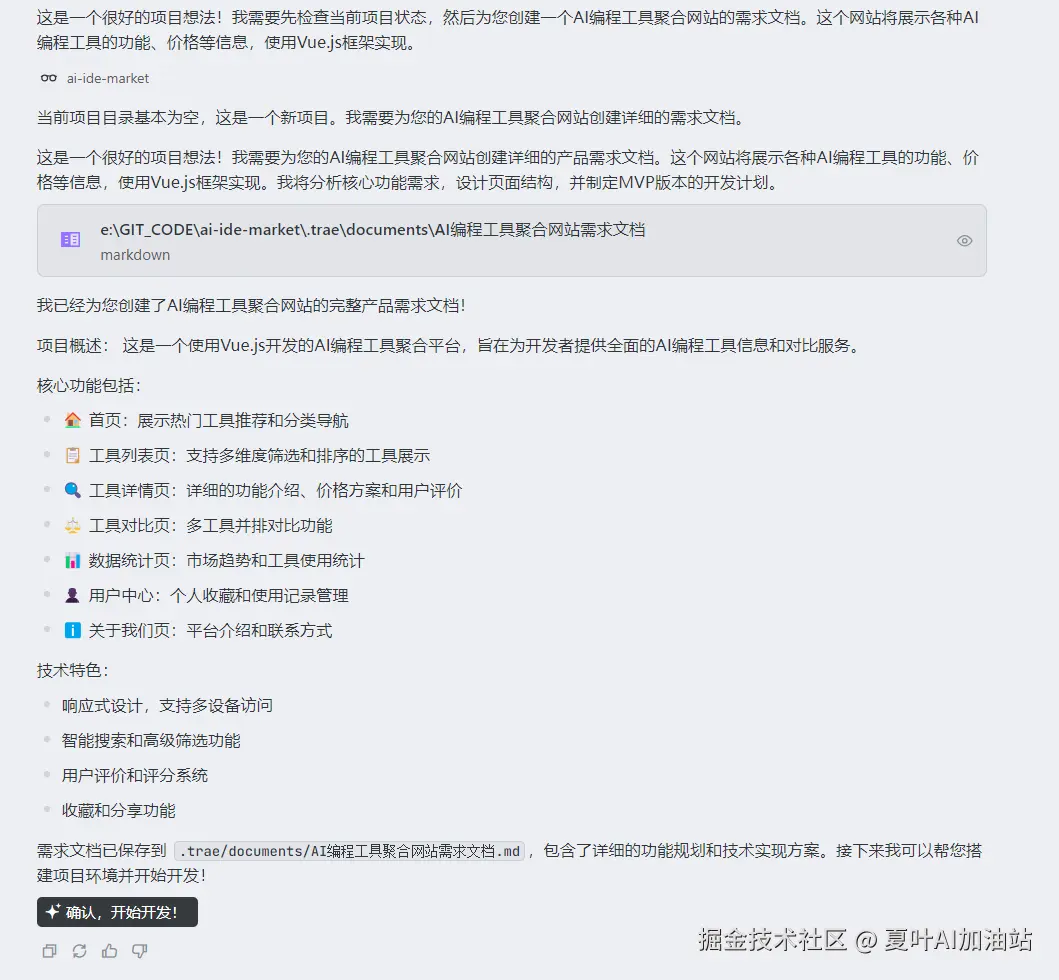Regenerate the response with refresh icon
The height and width of the screenshot is (980, 1059).
click(x=79, y=951)
